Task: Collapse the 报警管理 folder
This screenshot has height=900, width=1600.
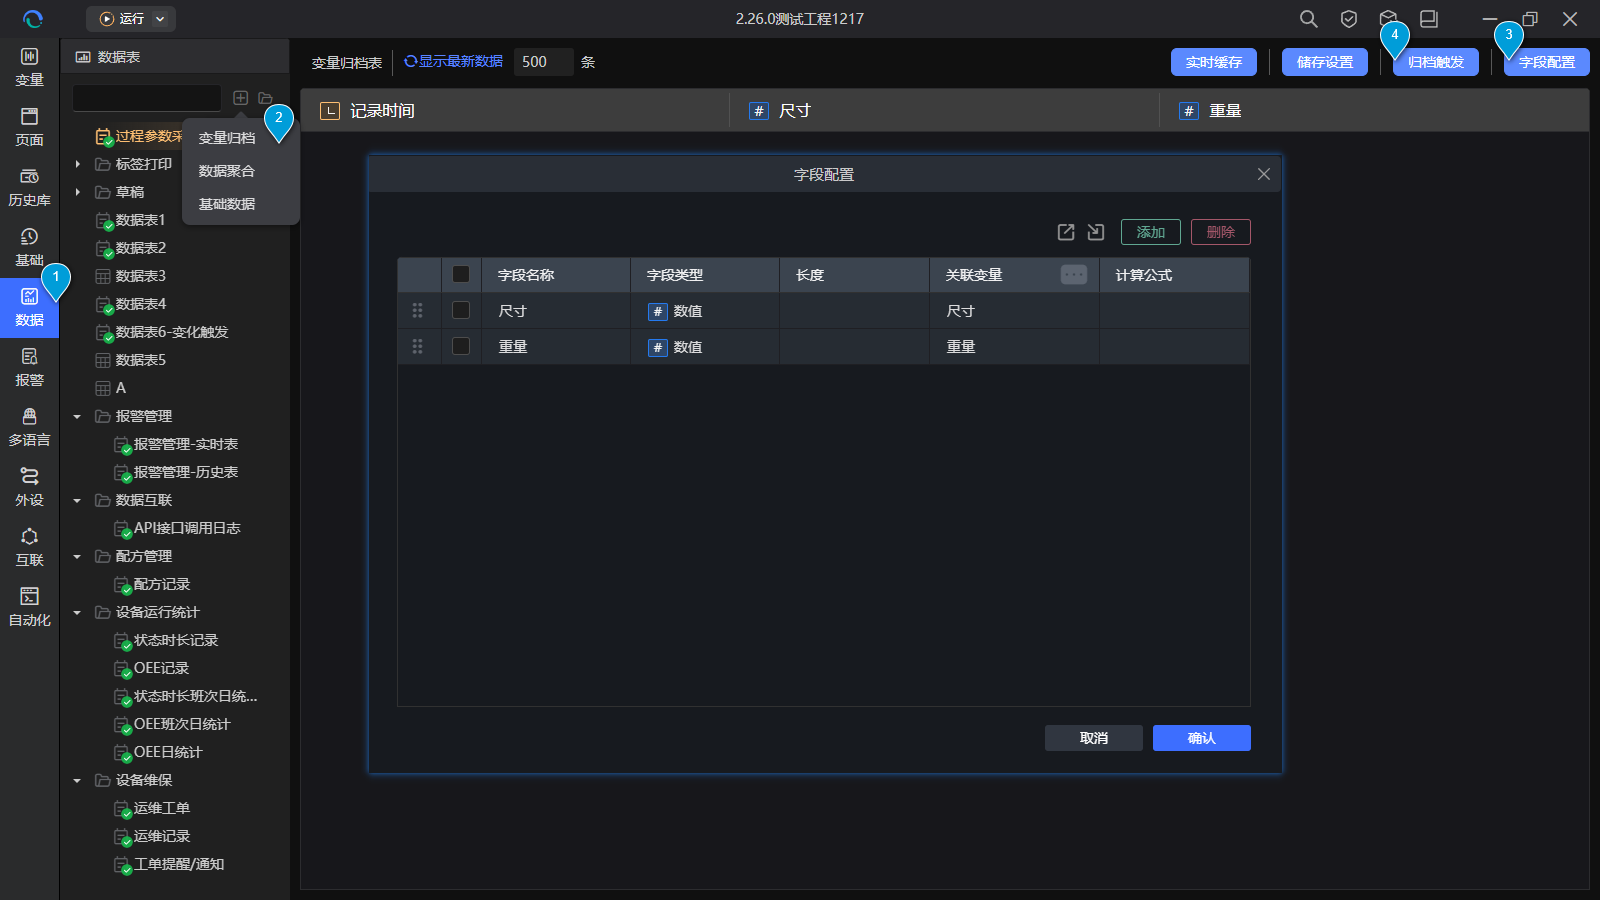Action: (x=78, y=416)
